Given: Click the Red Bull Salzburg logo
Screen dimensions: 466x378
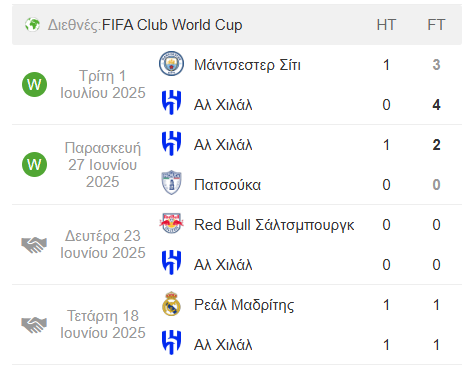Looking at the screenshot, I should click(171, 223).
